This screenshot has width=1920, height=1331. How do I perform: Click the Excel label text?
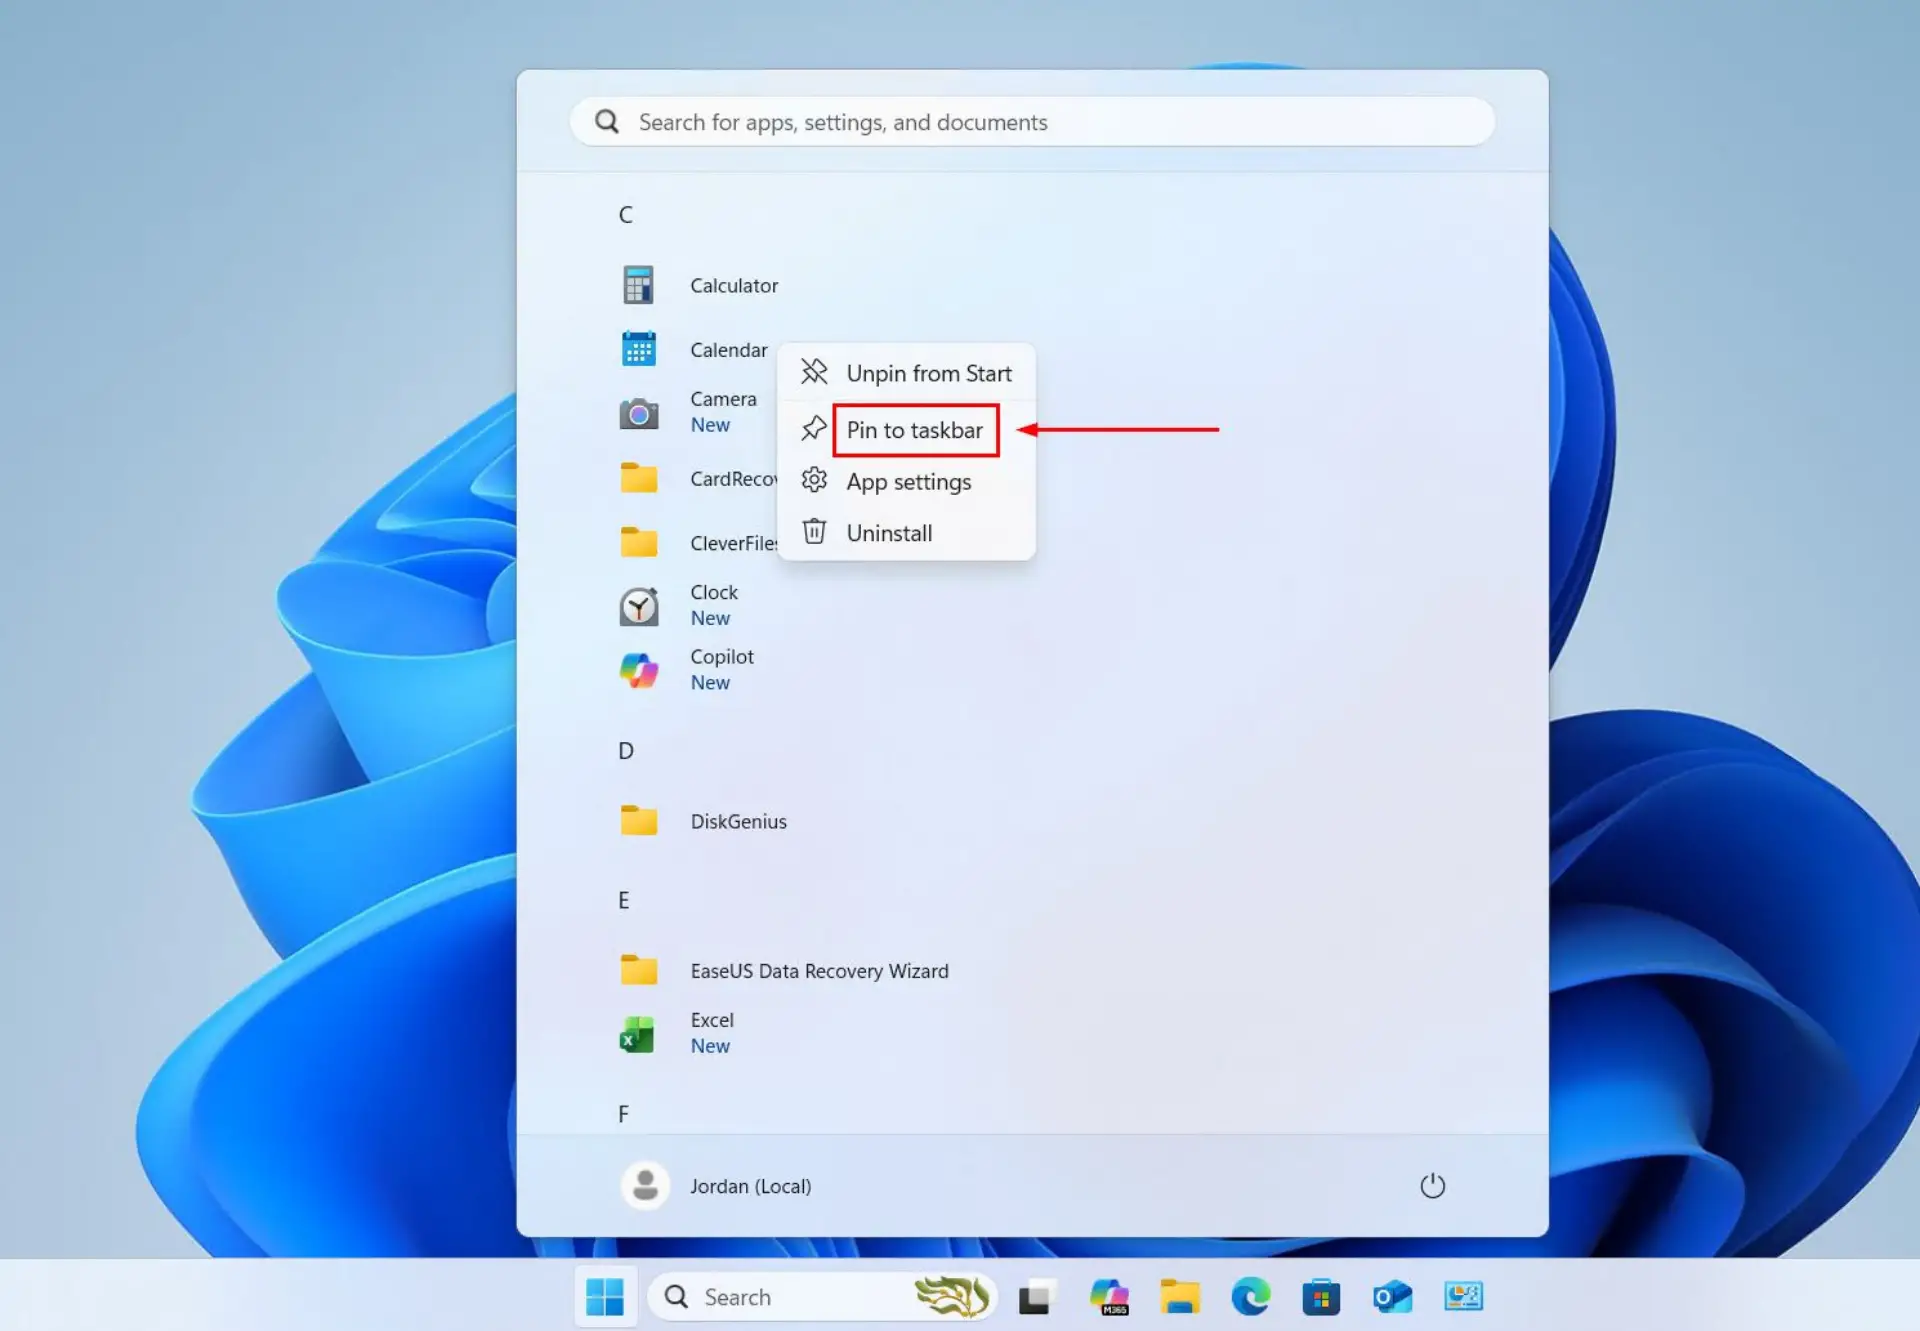pyautogui.click(x=711, y=1020)
